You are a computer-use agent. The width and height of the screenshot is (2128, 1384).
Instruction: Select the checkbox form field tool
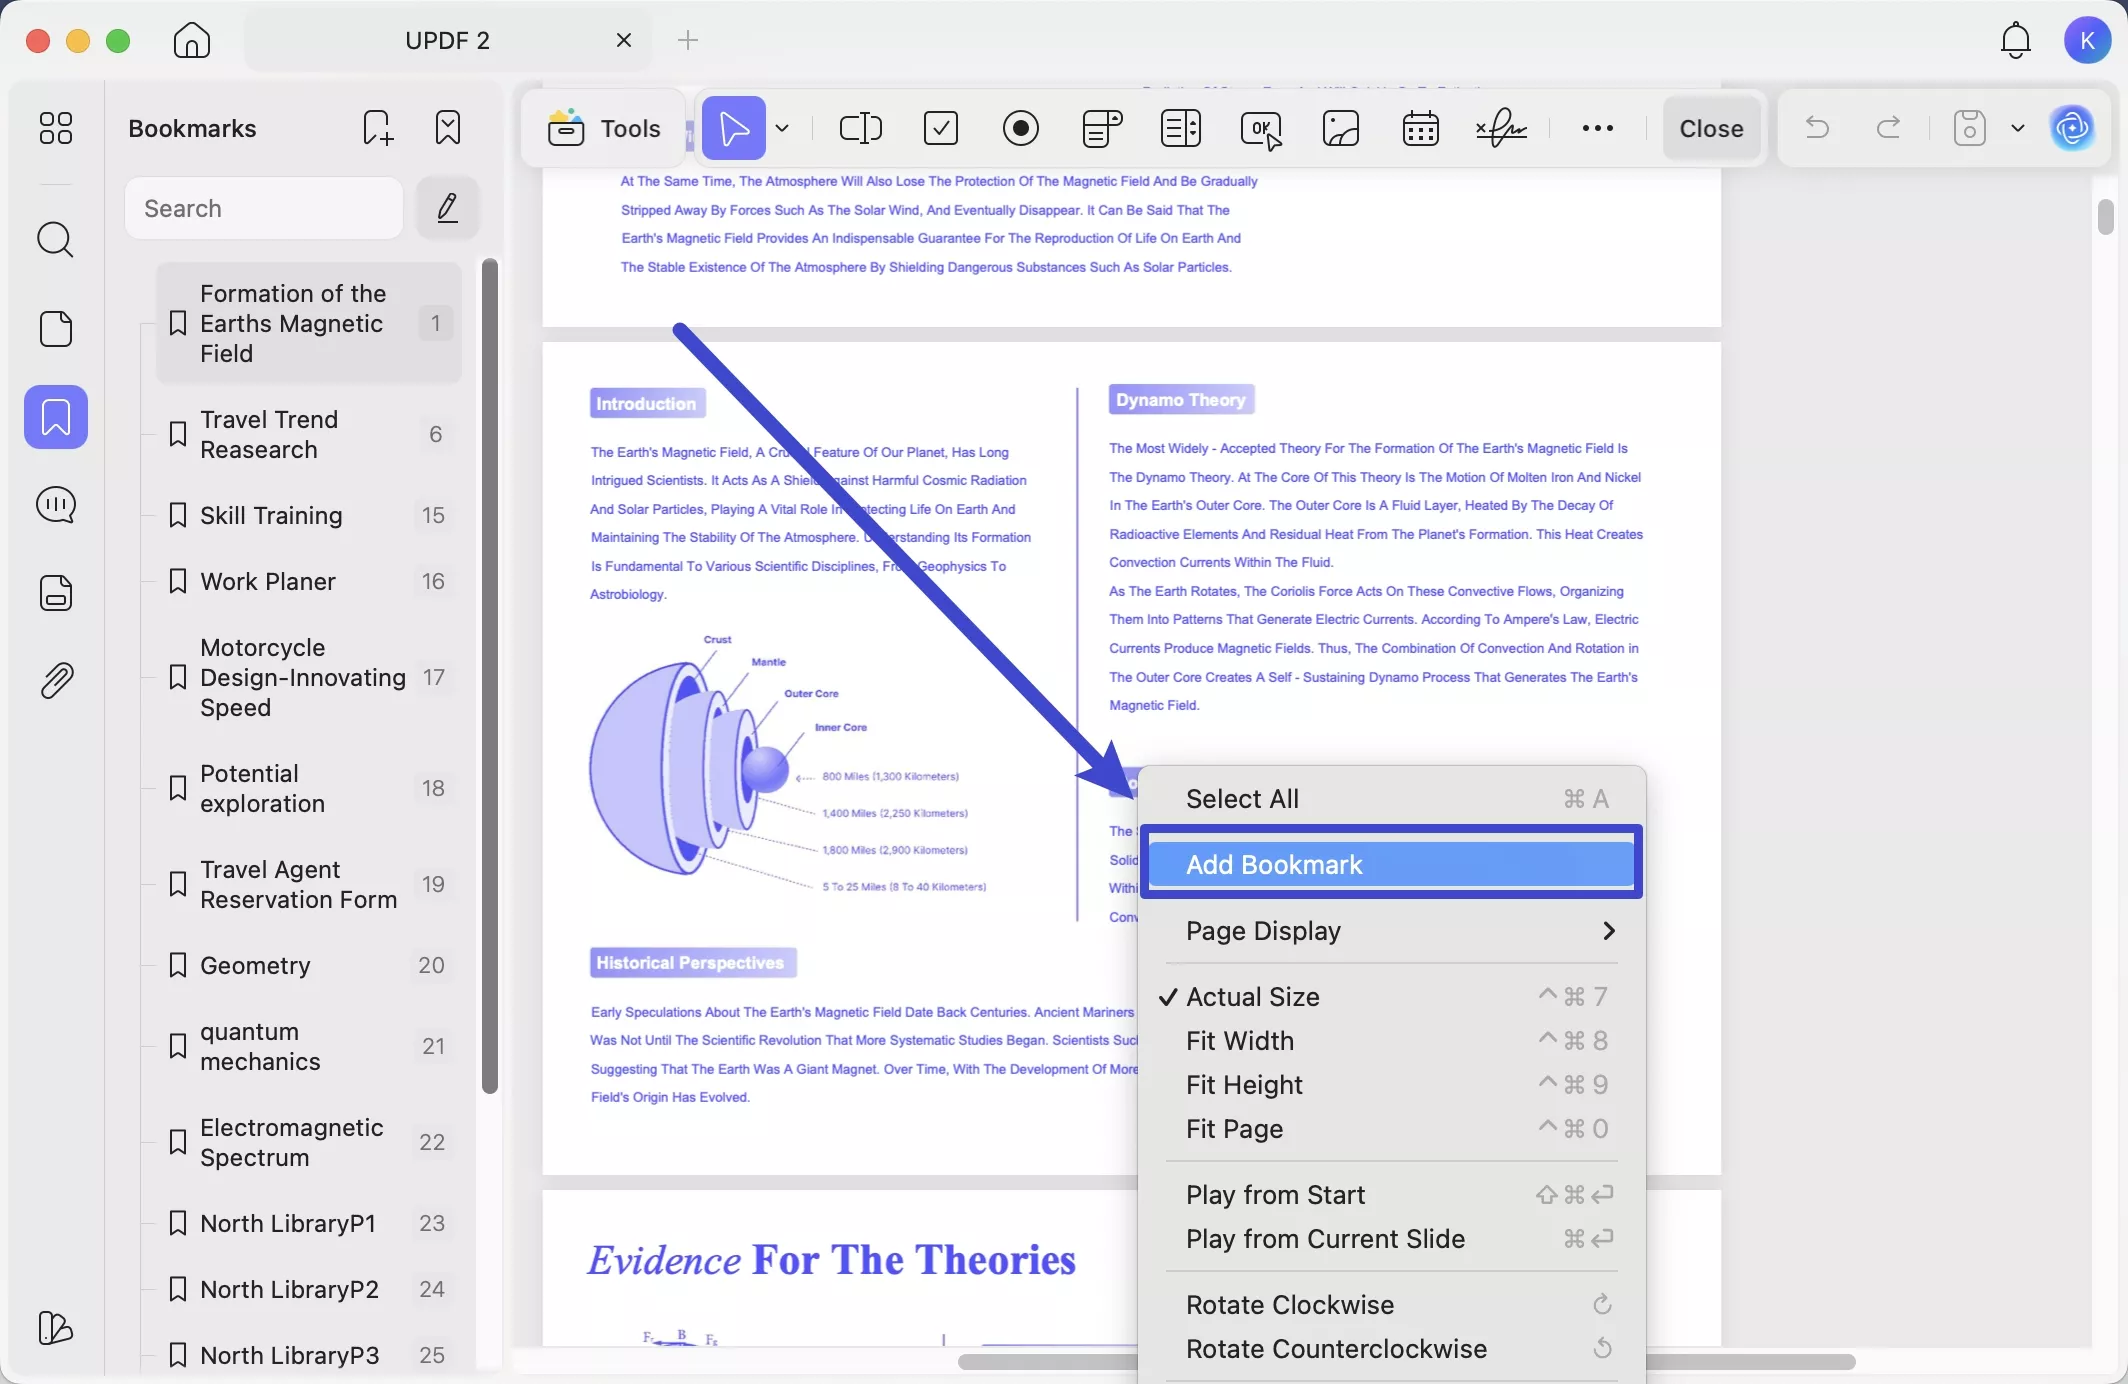pyautogui.click(x=940, y=128)
